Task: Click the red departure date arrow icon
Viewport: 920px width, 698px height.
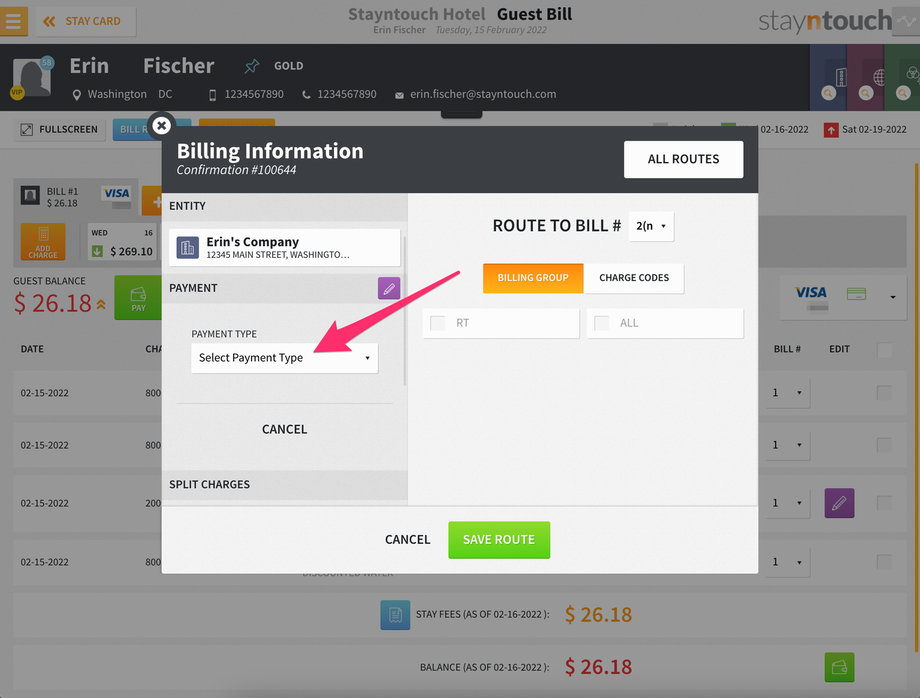Action: (x=831, y=130)
